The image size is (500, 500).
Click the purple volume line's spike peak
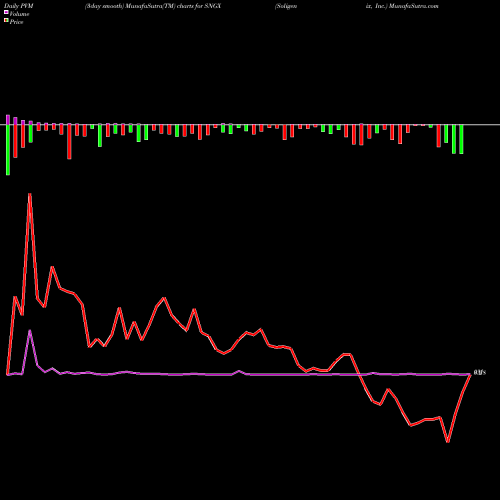pos(30,331)
